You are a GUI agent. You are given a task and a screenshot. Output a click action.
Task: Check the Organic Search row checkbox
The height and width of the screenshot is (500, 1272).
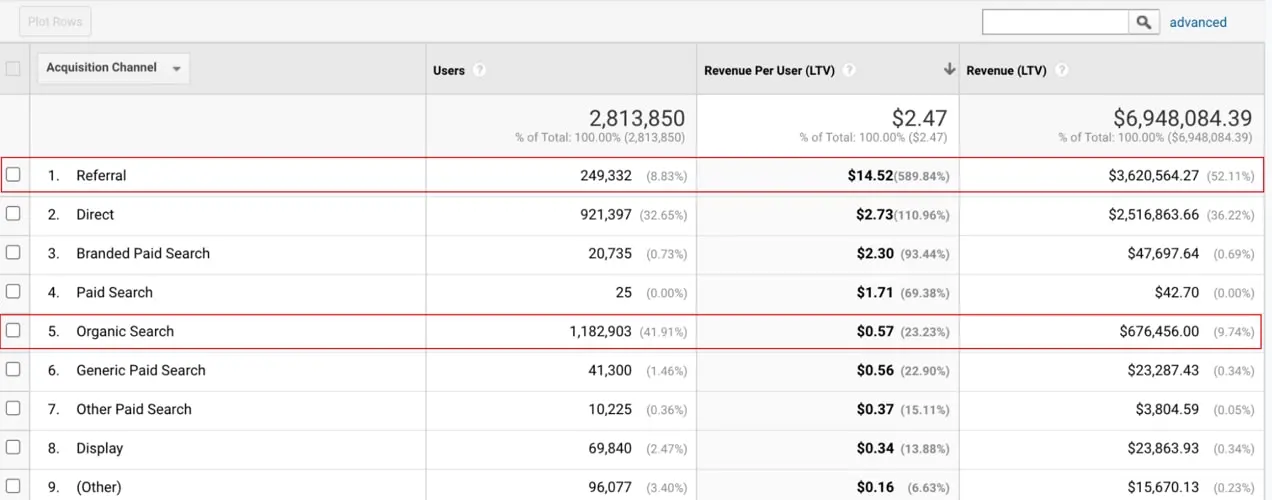[13, 330]
